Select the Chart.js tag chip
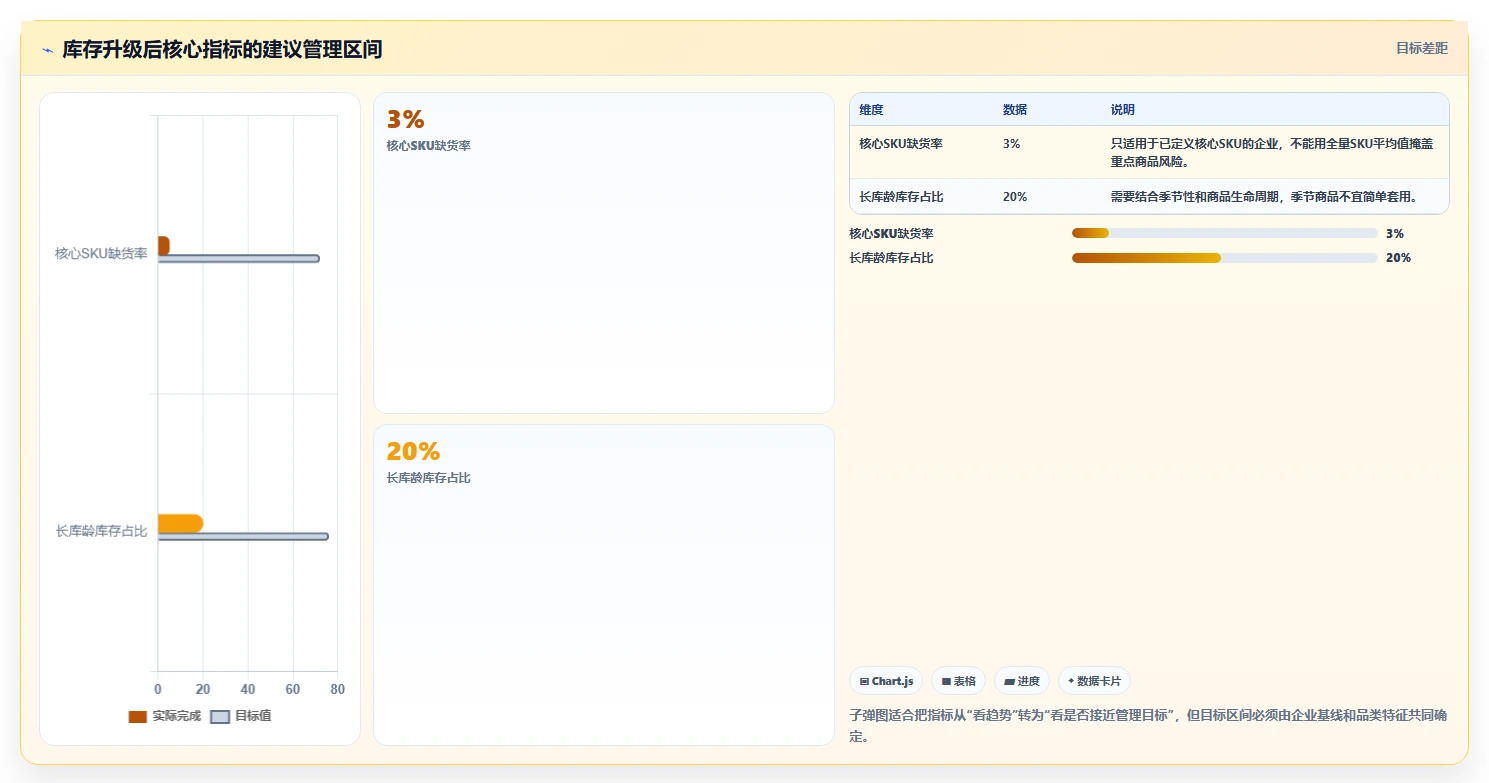The image size is (1489, 783). tap(886, 681)
